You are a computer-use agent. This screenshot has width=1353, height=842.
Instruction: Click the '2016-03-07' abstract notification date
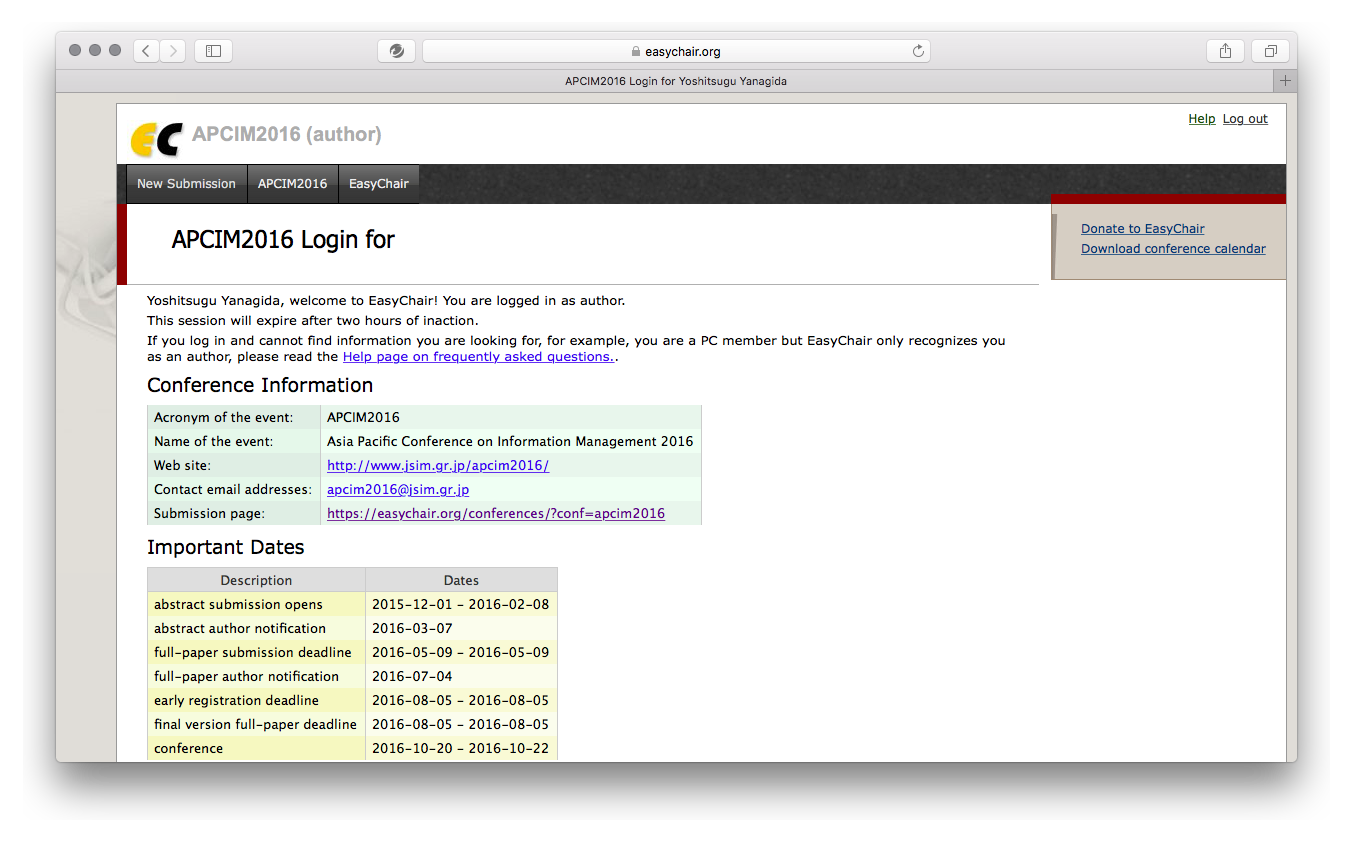point(412,628)
